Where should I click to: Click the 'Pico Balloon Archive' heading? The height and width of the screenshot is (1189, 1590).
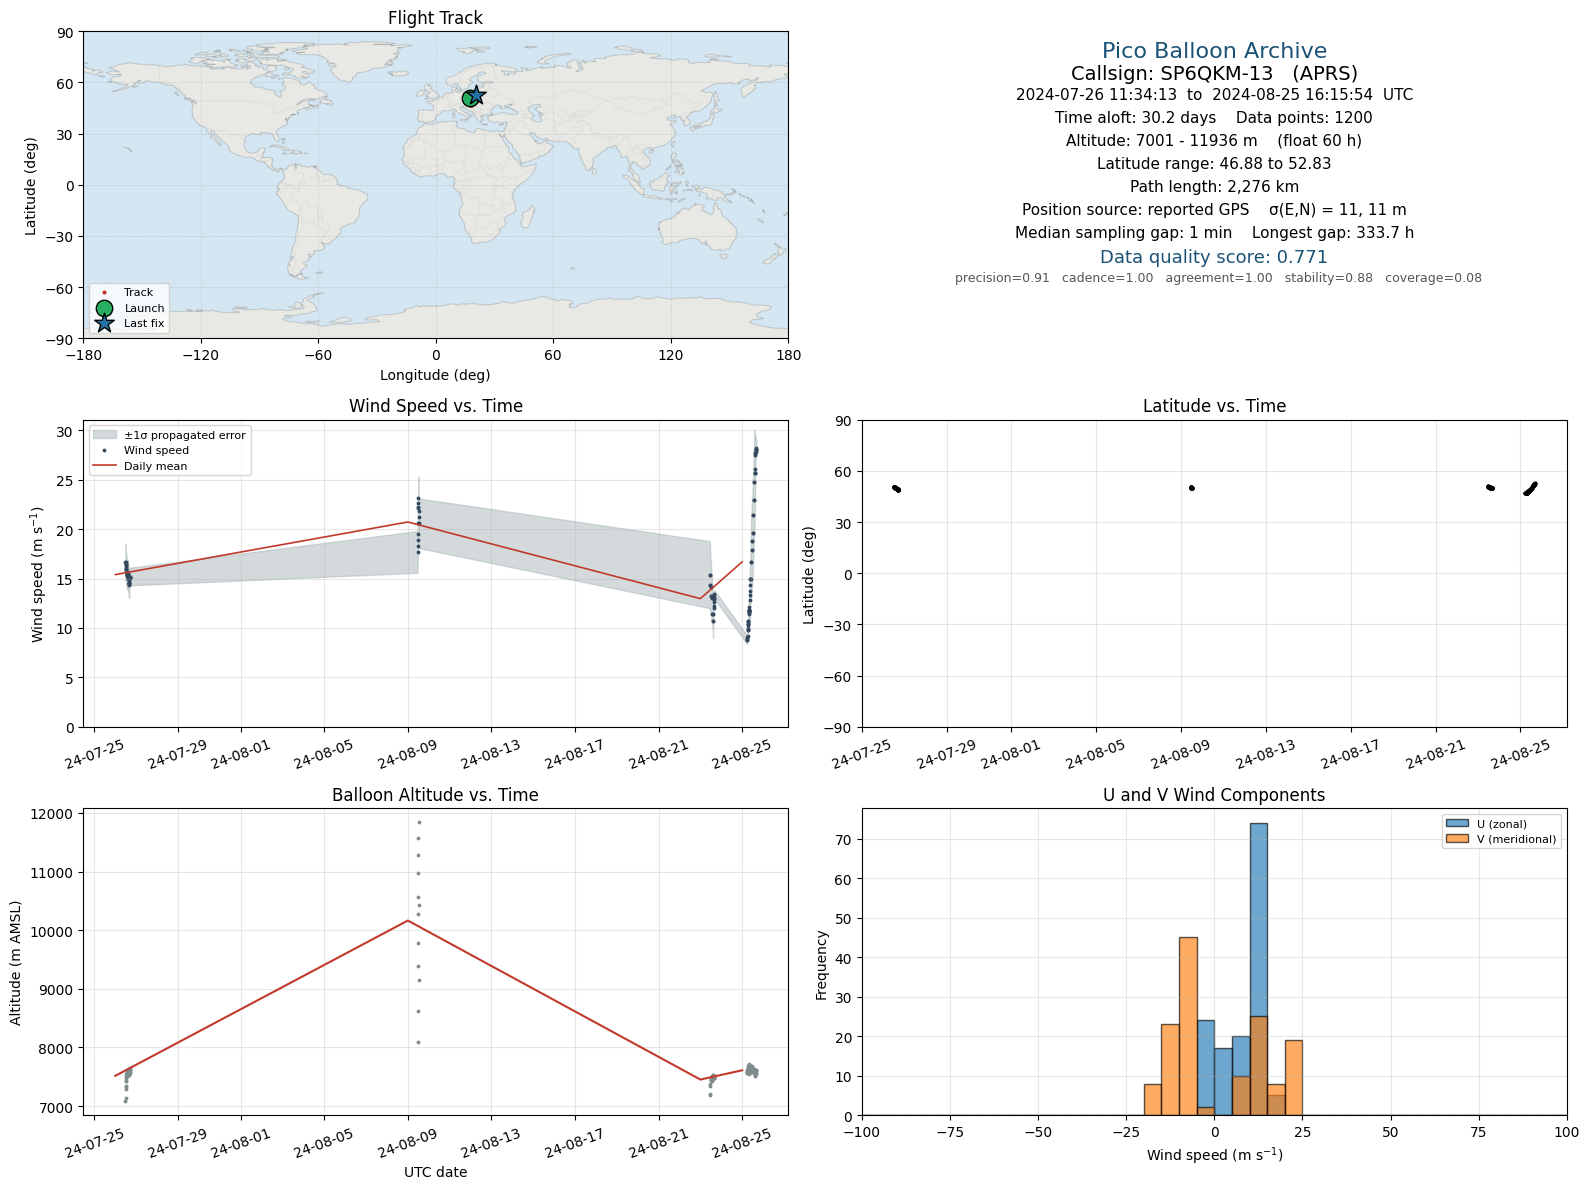[x=1214, y=51]
